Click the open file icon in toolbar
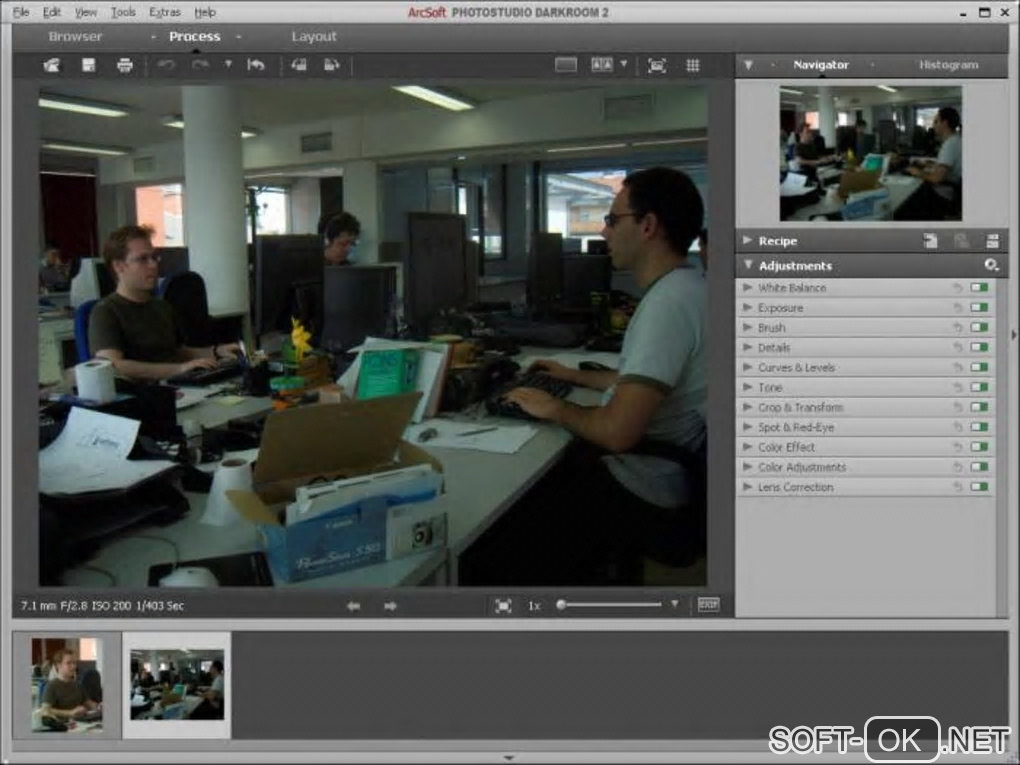Image resolution: width=1020 pixels, height=765 pixels. tap(51, 65)
